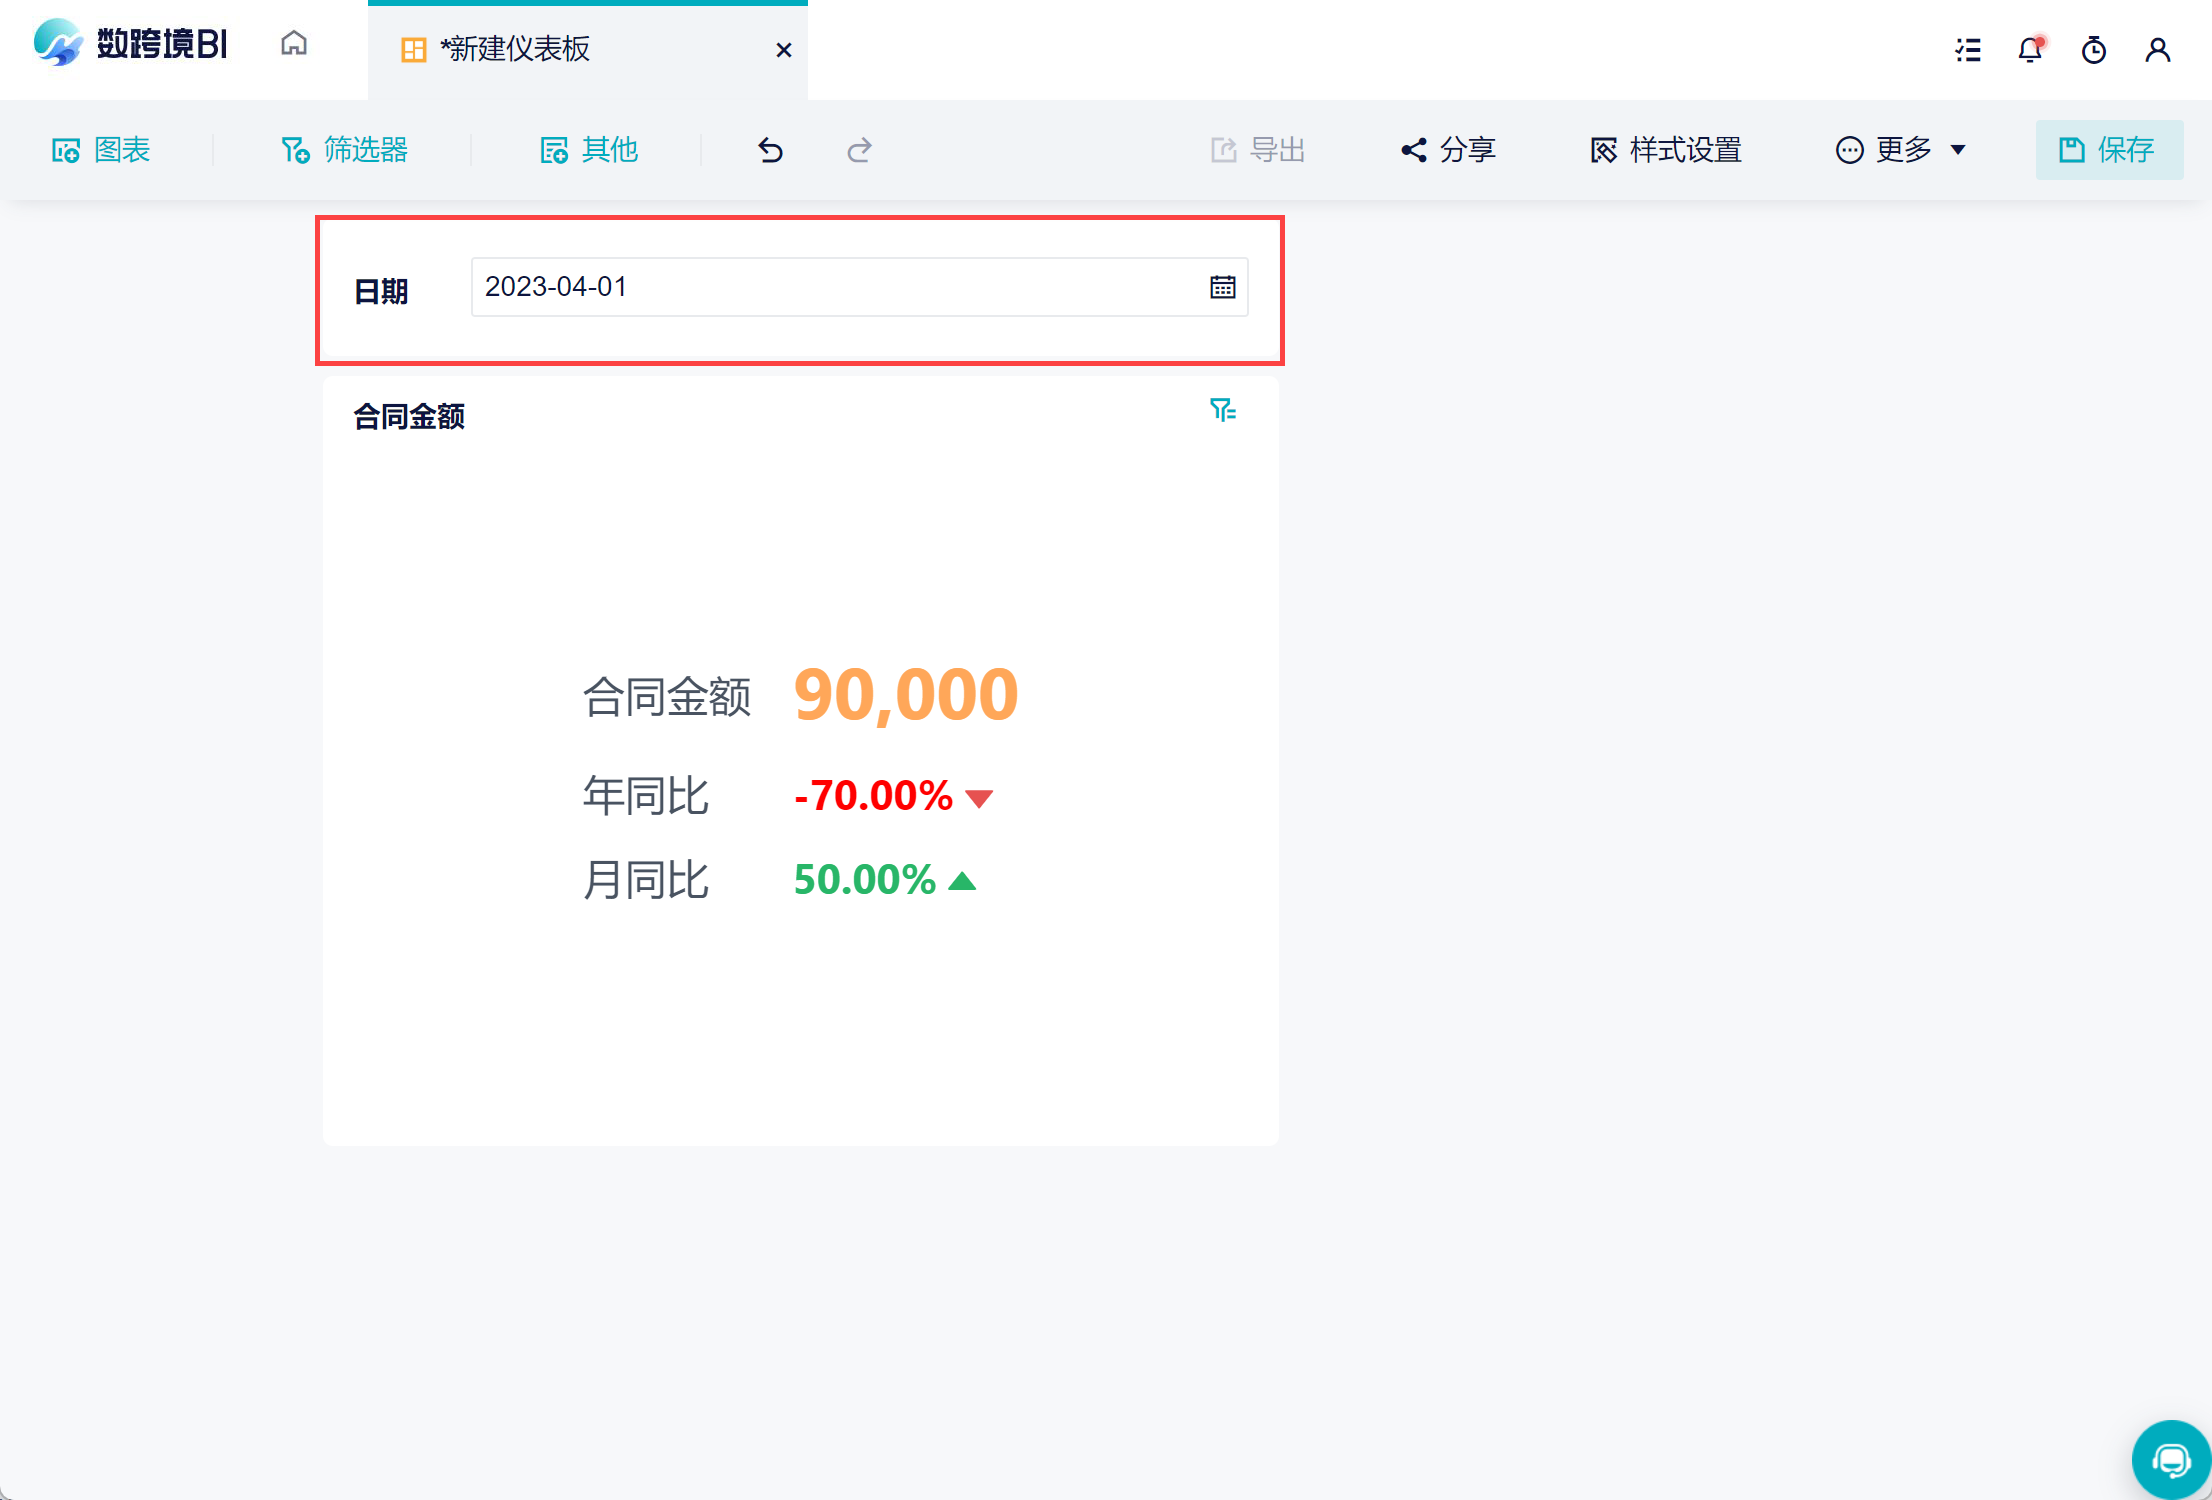
Task: Open the task list icon
Action: point(1968,49)
